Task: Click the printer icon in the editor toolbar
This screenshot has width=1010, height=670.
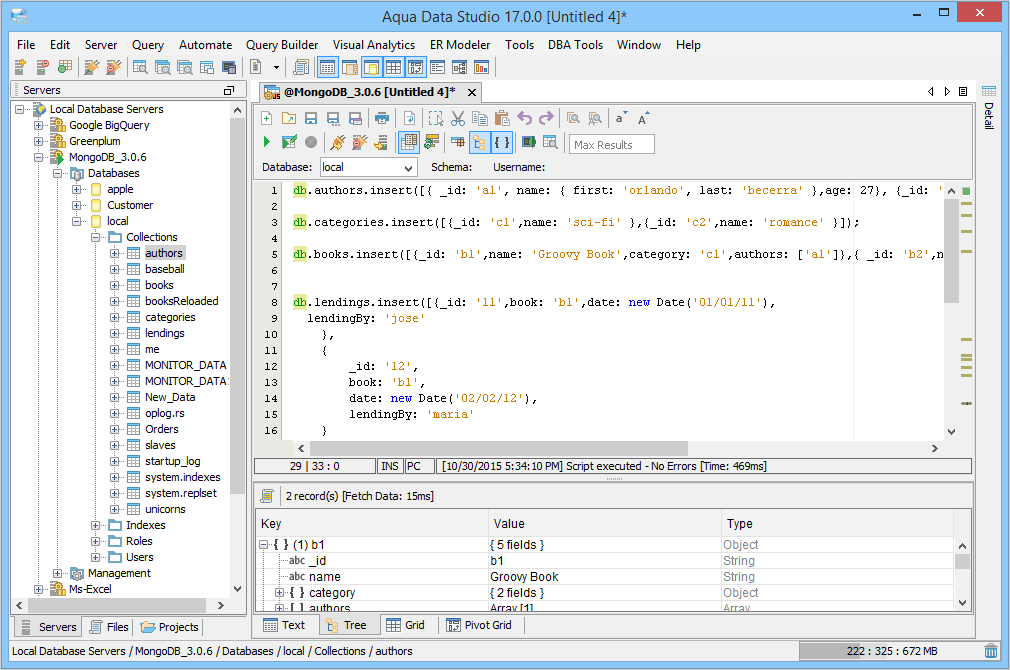Action: [x=382, y=119]
